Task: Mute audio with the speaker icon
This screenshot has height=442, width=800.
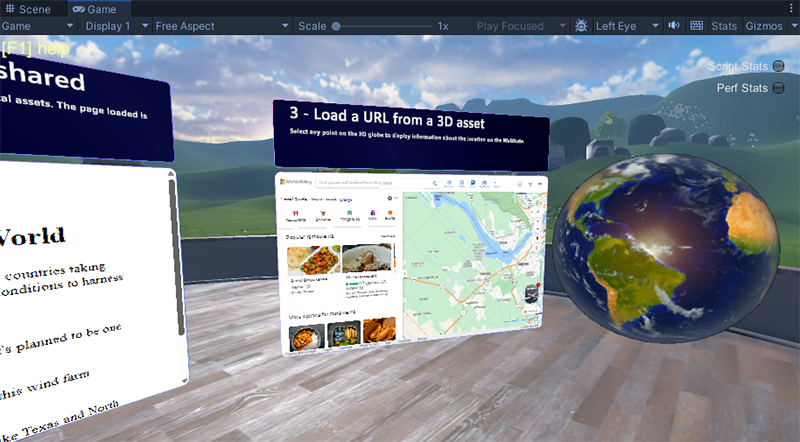Action: (x=674, y=26)
